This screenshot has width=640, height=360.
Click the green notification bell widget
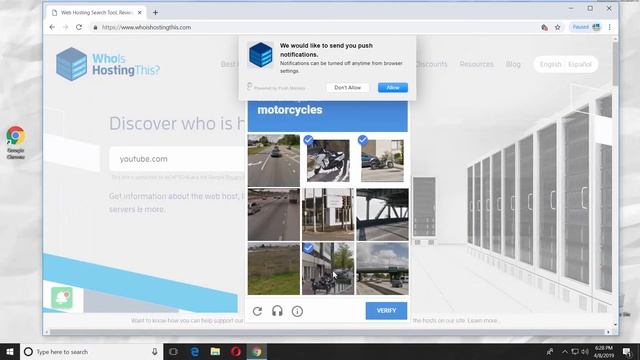62,298
